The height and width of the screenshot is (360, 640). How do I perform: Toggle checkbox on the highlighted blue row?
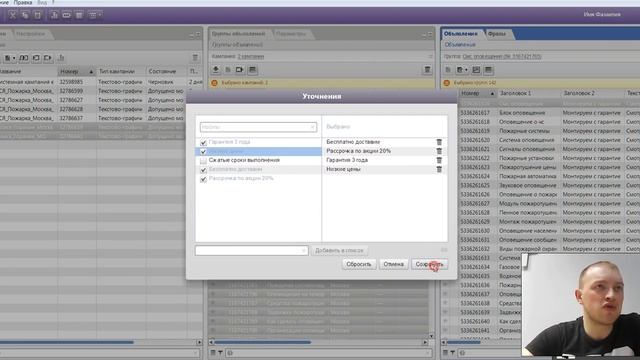point(203,151)
